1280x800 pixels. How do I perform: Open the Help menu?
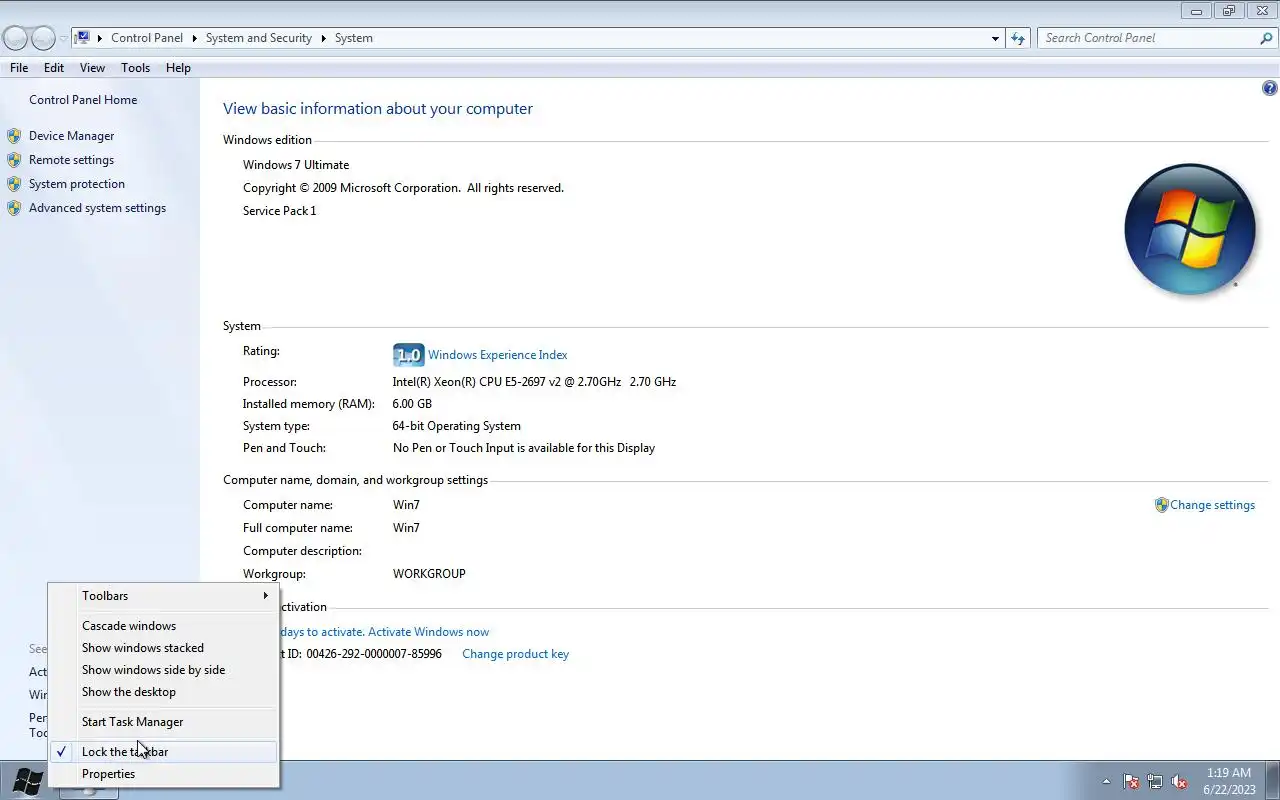[178, 68]
